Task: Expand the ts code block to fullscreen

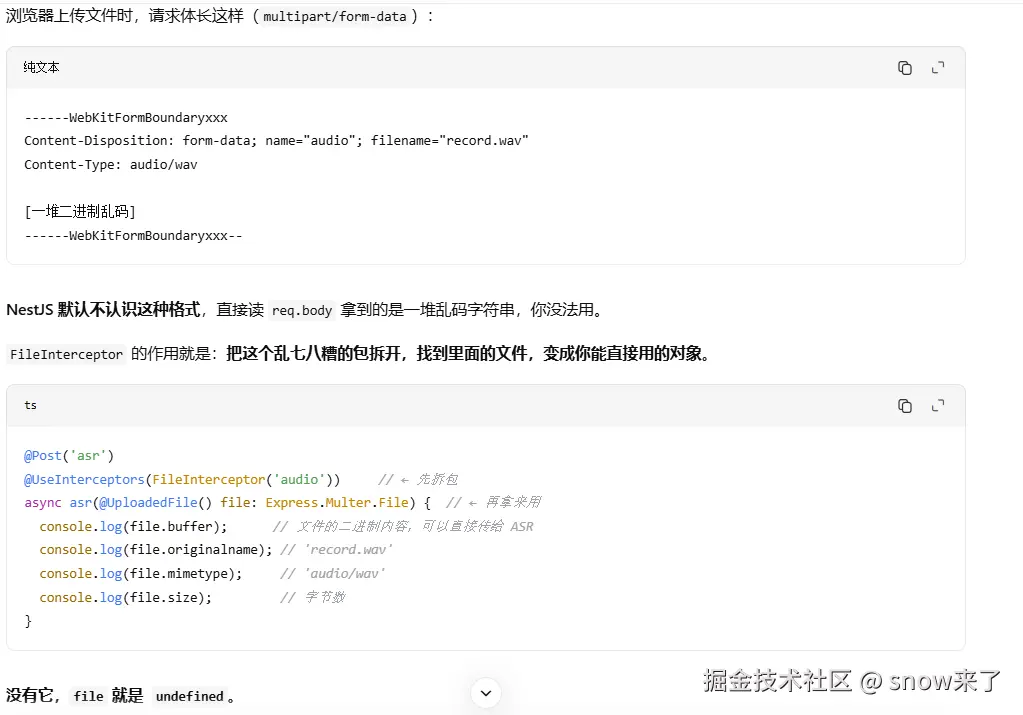Action: coord(938,406)
